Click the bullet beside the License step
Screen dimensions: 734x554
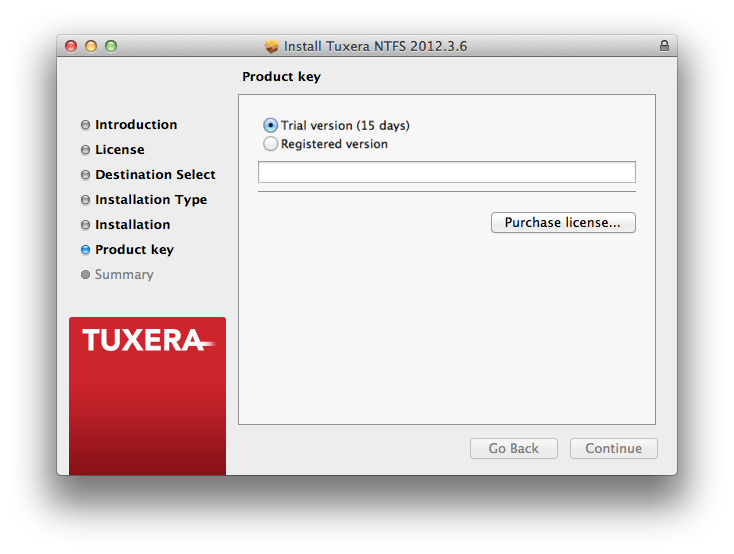click(85, 150)
